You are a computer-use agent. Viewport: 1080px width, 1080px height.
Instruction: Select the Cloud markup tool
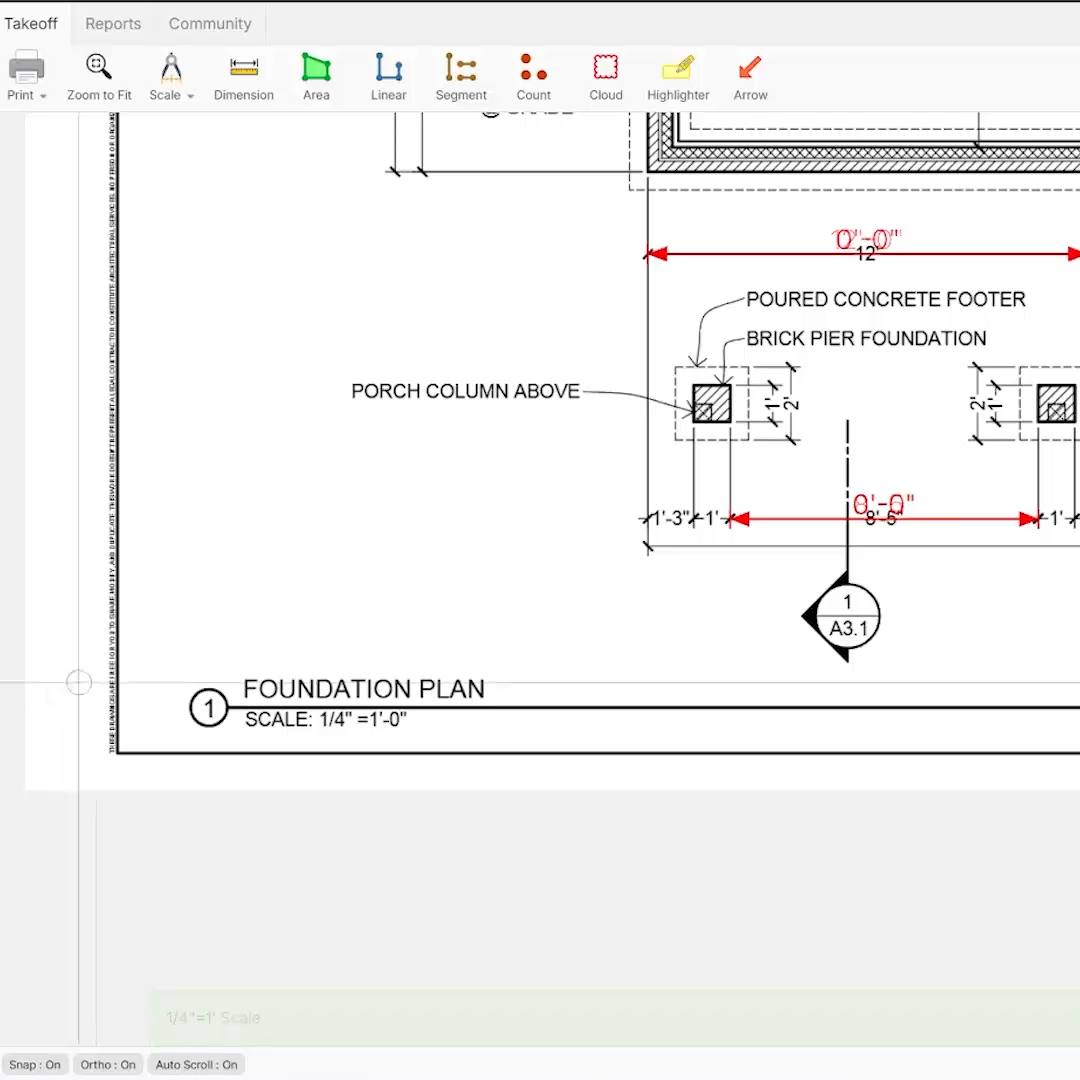coord(605,77)
